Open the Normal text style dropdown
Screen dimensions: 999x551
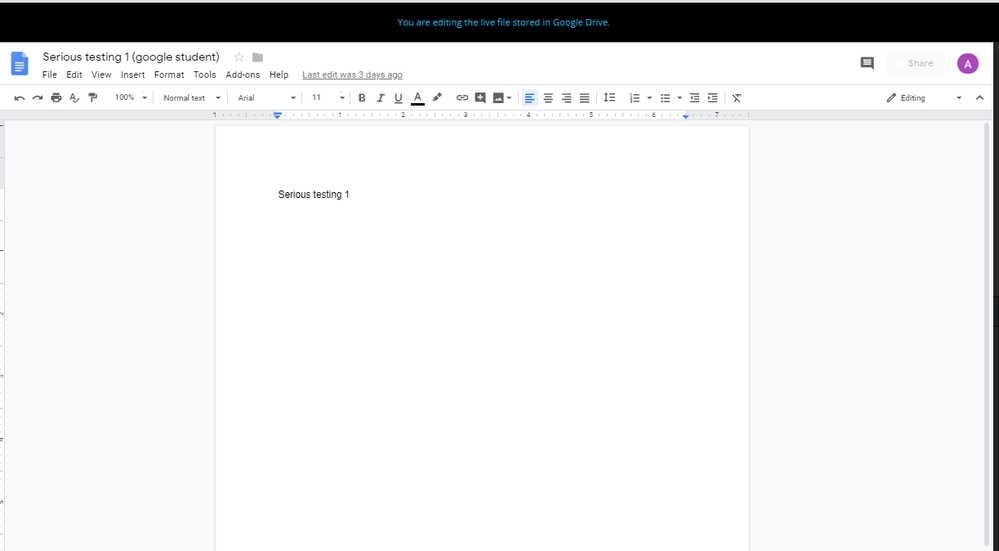tap(192, 98)
